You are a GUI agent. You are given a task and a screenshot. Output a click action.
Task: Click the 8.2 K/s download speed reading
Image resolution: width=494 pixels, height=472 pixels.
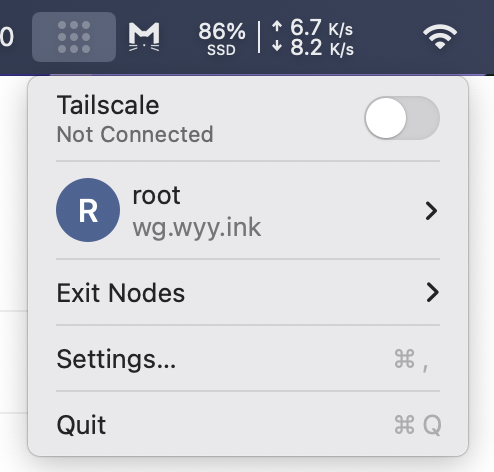coord(312,48)
